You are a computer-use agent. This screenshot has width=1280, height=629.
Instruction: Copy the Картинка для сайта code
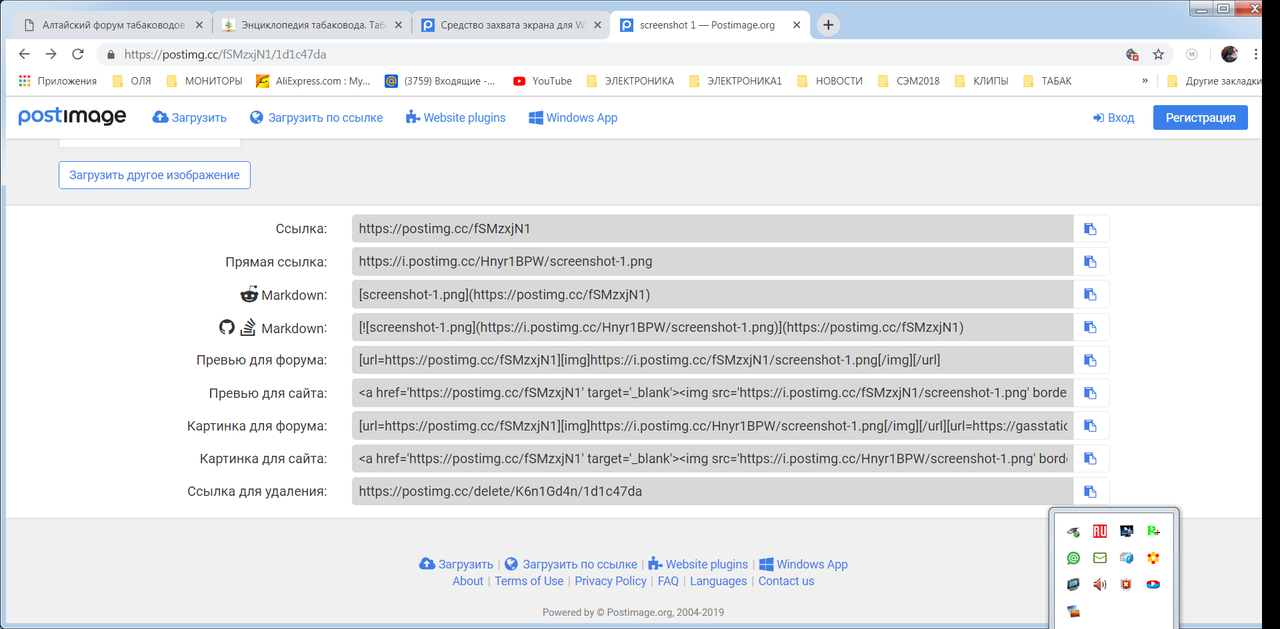point(1091,459)
